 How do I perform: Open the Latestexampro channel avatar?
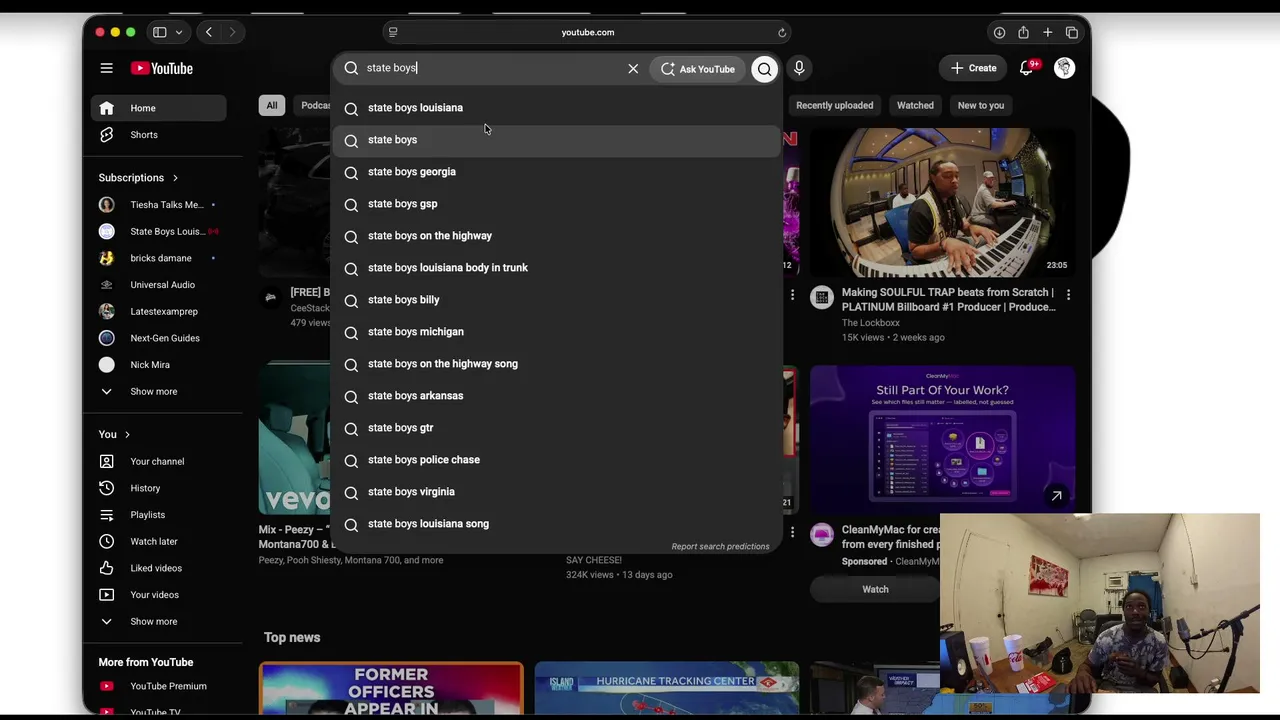(107, 312)
